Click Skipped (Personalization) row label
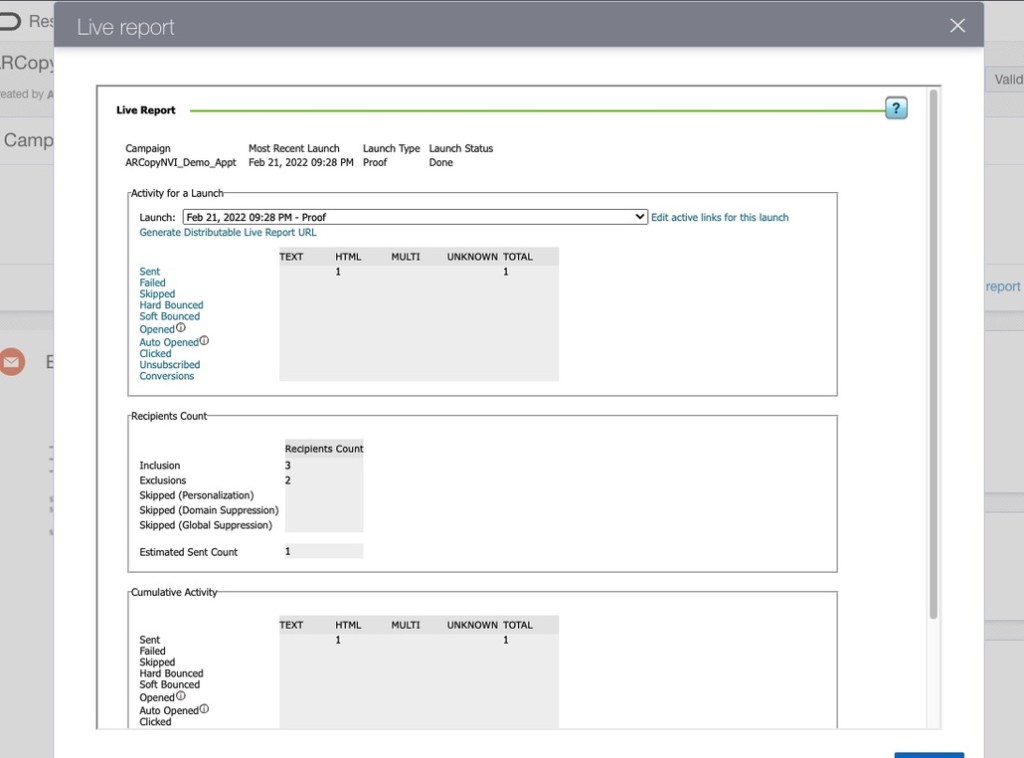The height and width of the screenshot is (758, 1024). (x=197, y=495)
